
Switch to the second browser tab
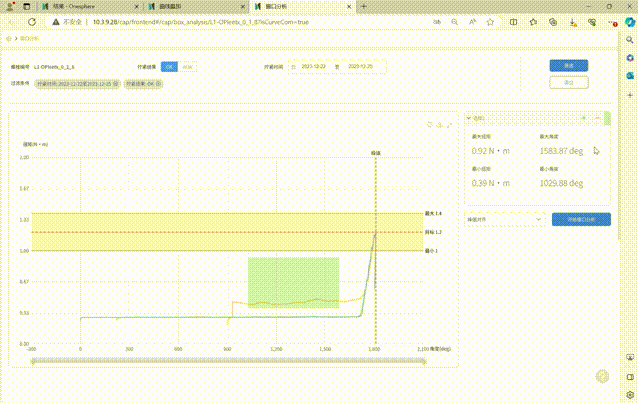[x=195, y=7]
